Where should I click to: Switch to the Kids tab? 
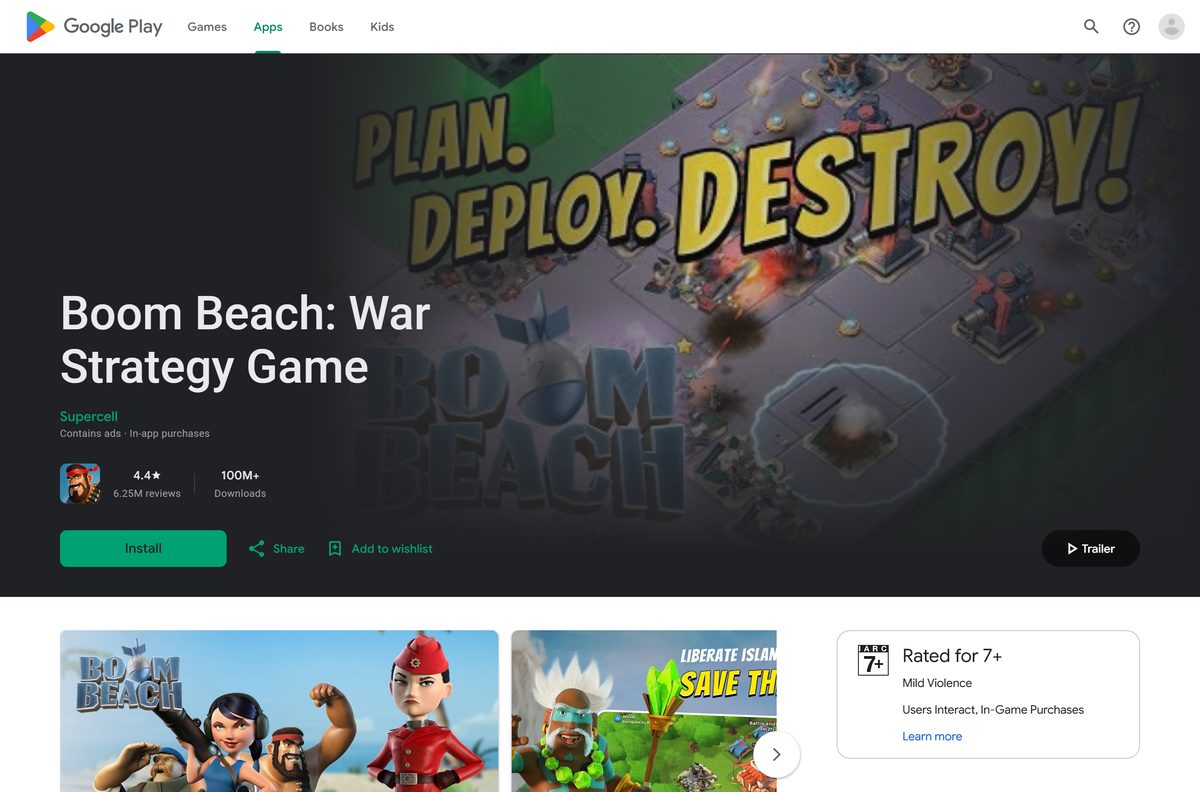[382, 27]
